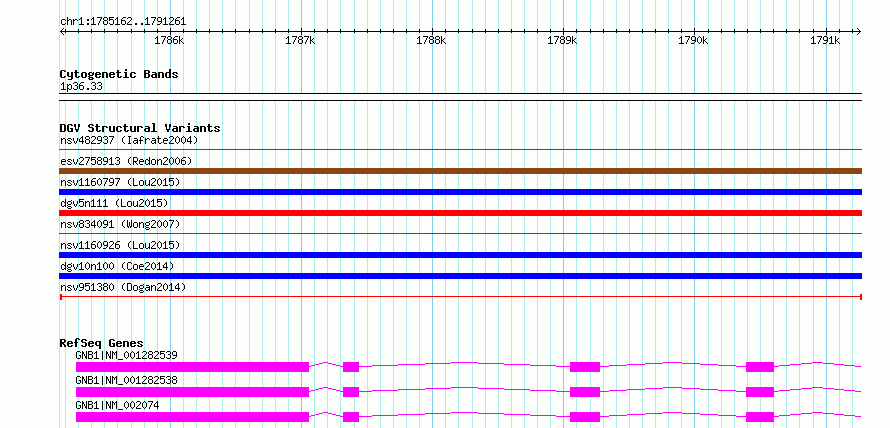
Task: Open the dgv5n111 (Lou2015) variant label
Action: tap(114, 203)
